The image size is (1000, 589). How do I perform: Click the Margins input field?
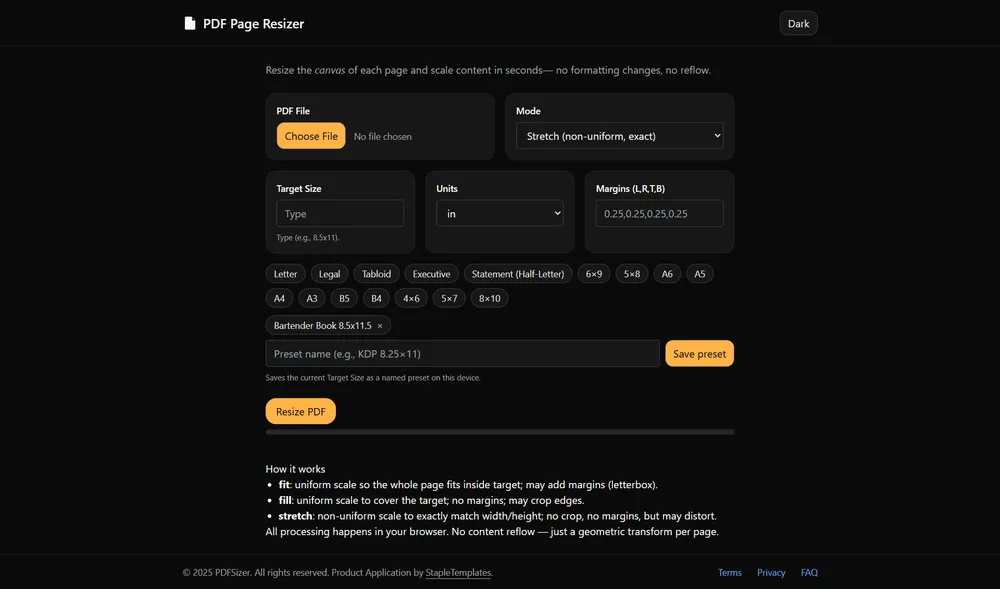pyautogui.click(x=659, y=214)
